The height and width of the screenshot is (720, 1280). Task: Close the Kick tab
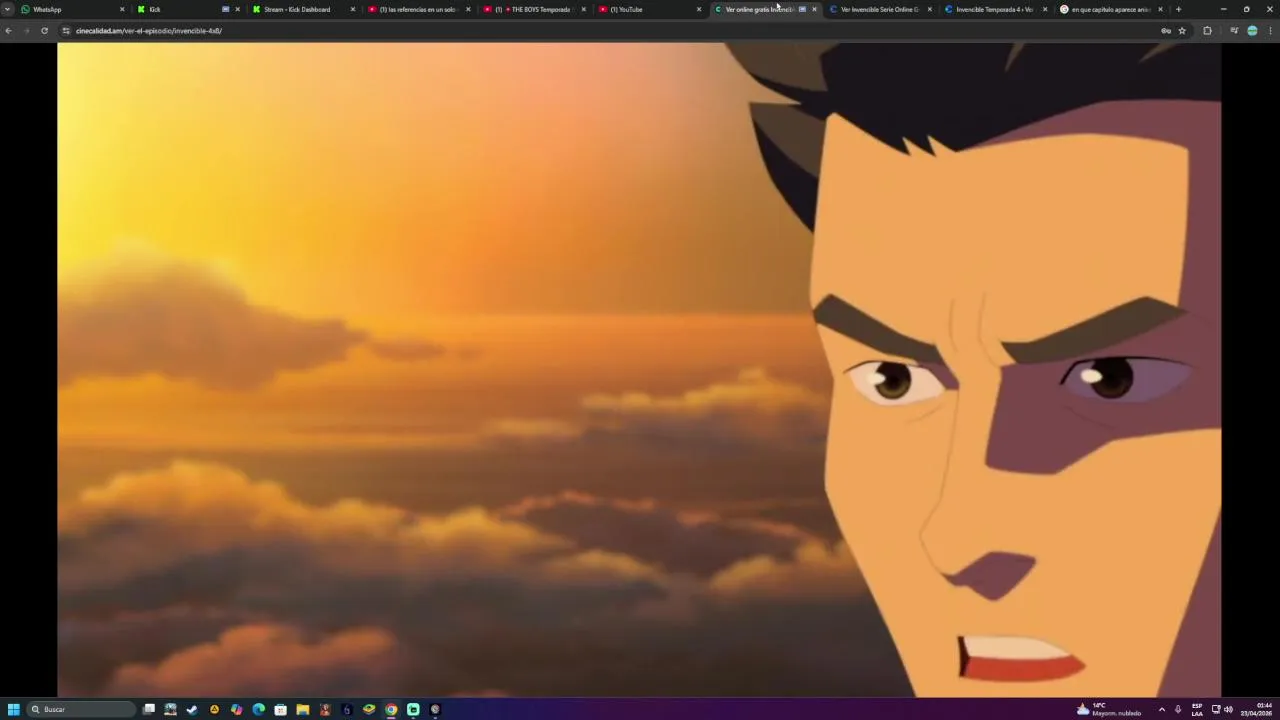pyautogui.click(x=237, y=9)
